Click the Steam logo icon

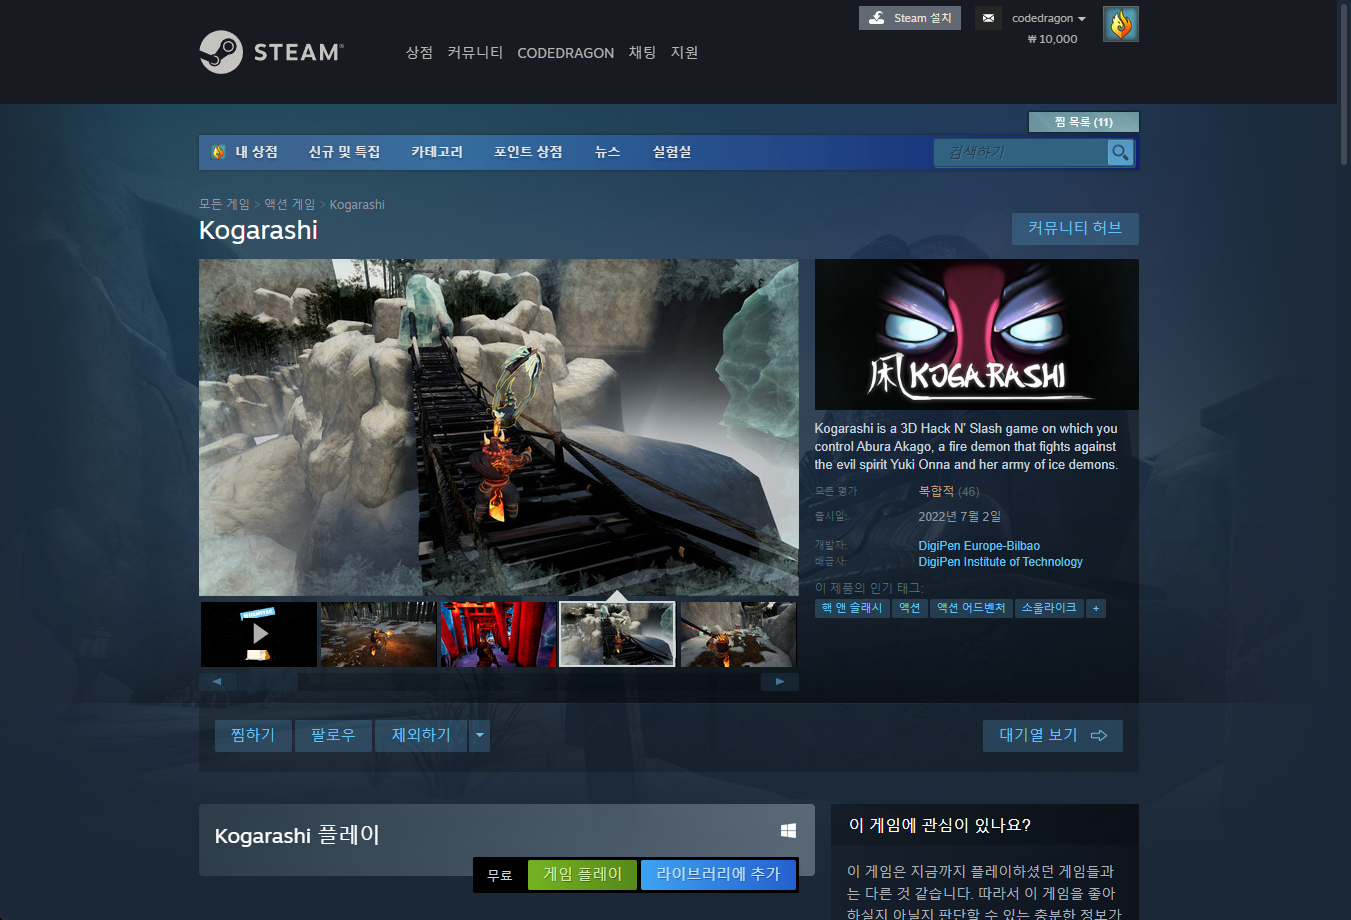click(221, 52)
